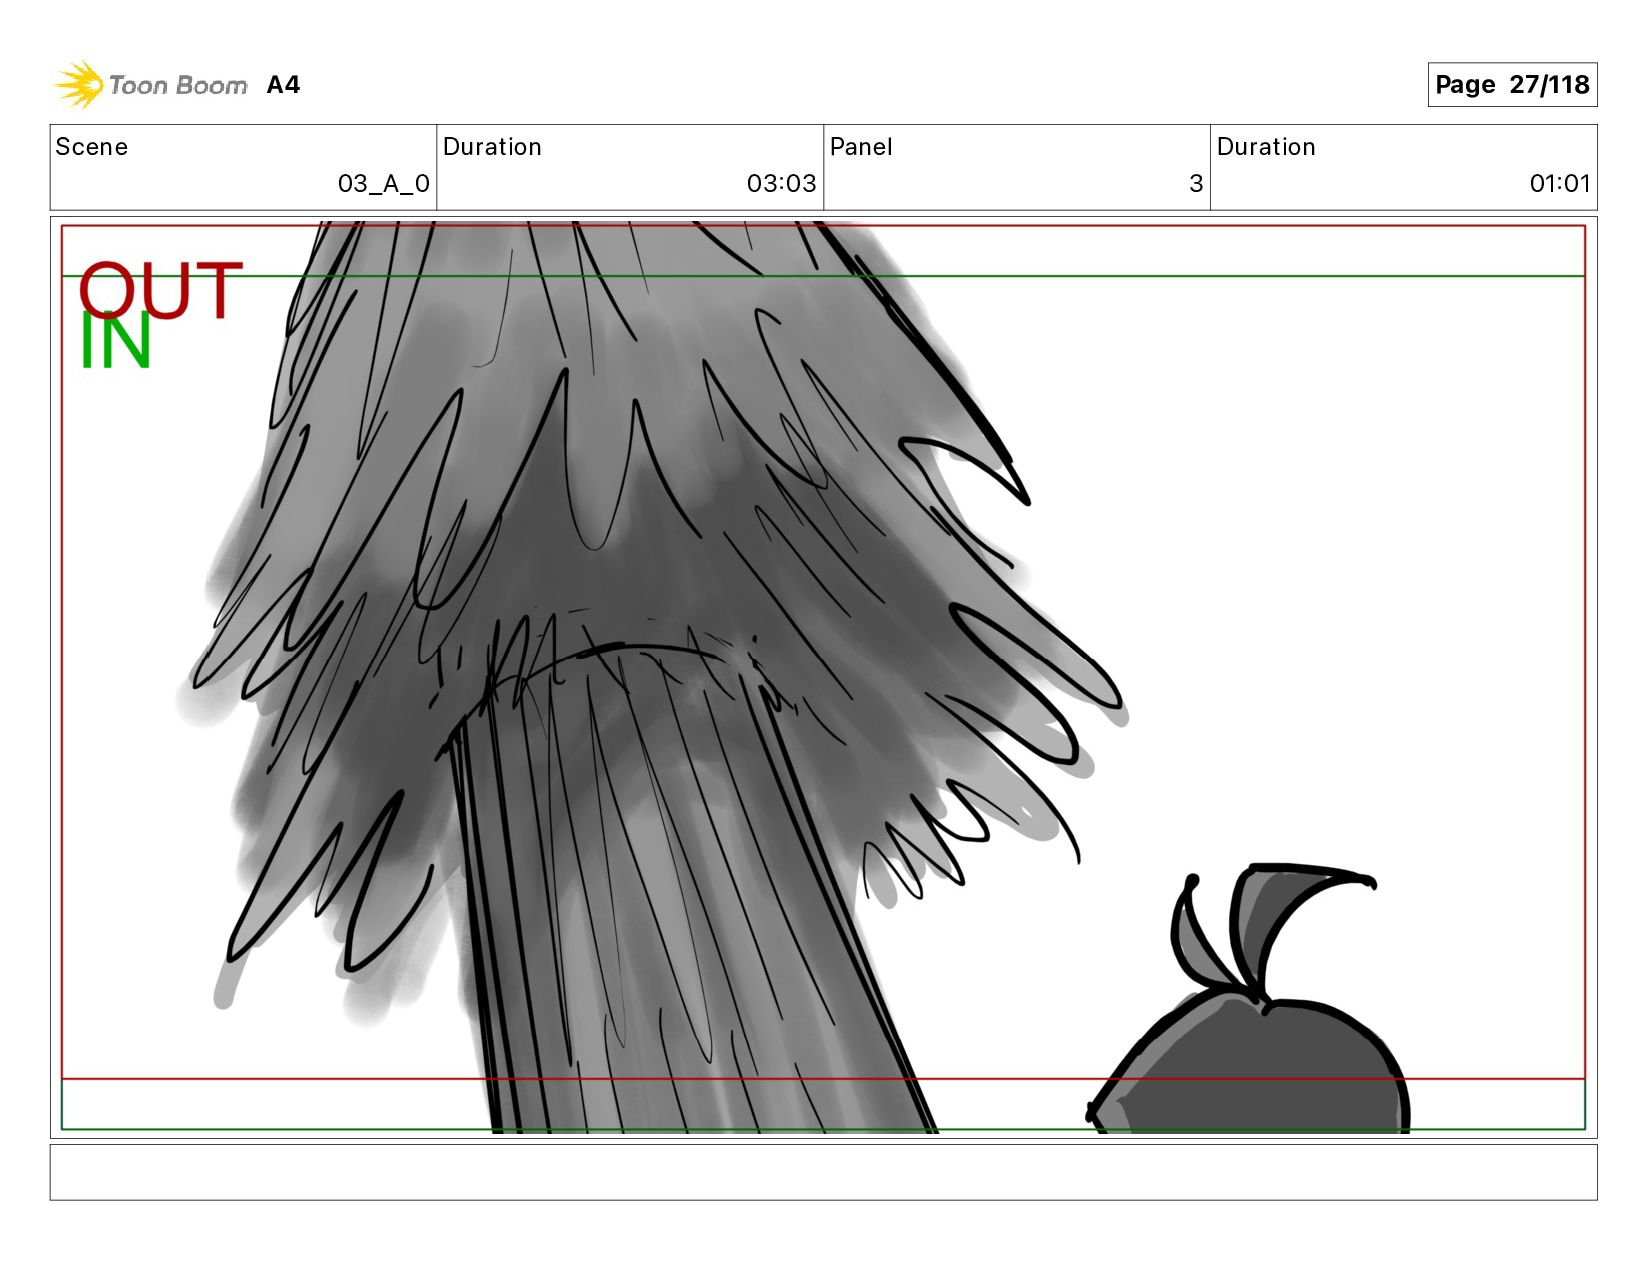Click the 'Scene' header label
Image resolution: width=1650 pixels, height=1275 pixels.
(x=92, y=147)
